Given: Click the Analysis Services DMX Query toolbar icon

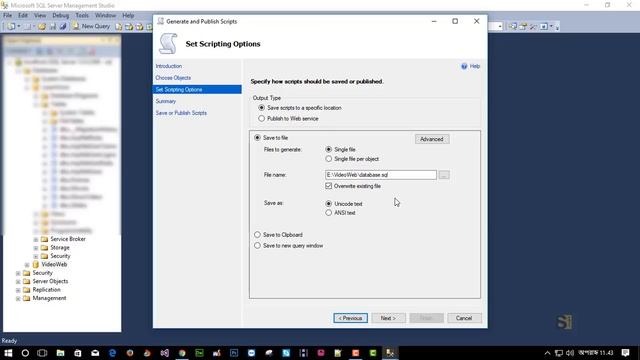Looking at the screenshot, I should tap(140, 27).
